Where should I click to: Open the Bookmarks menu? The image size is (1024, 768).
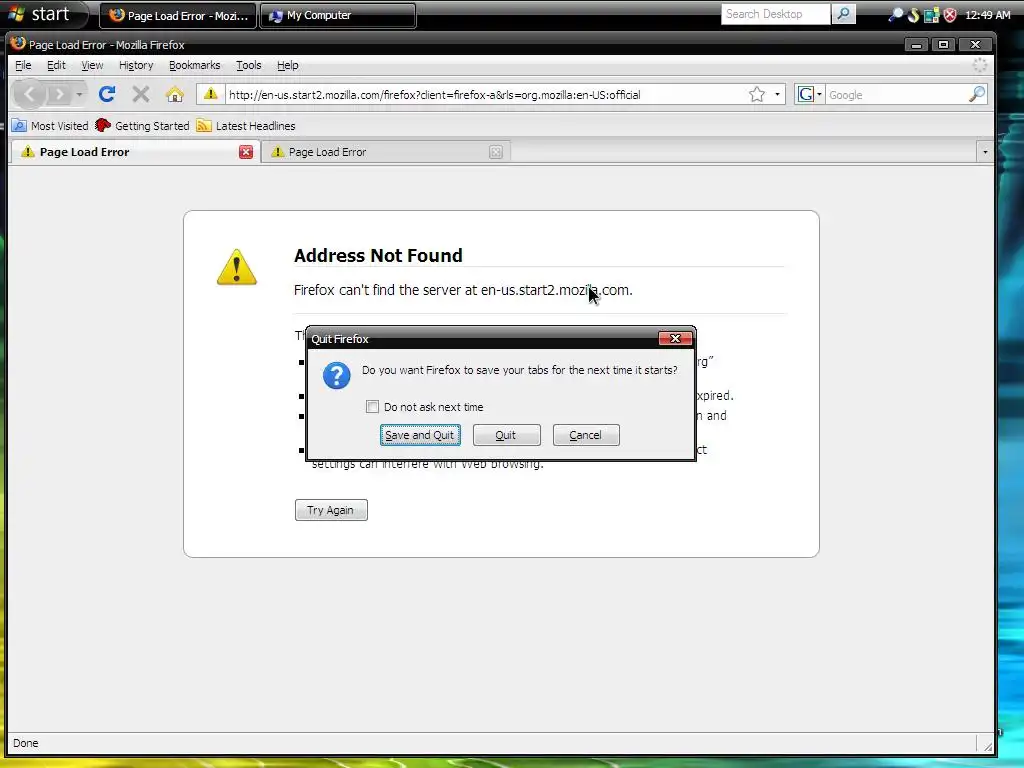[195, 65]
